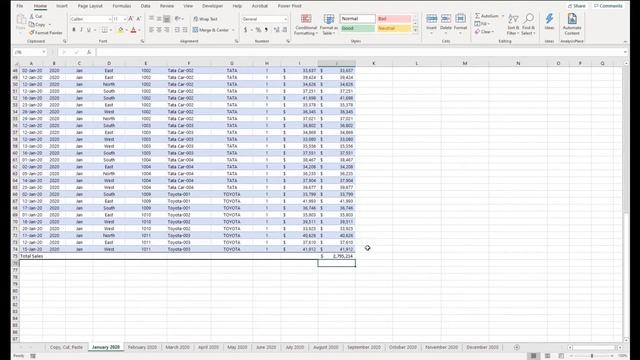640x360 pixels.
Task: Click the Decrease Indent icon
Action: tap(177, 30)
